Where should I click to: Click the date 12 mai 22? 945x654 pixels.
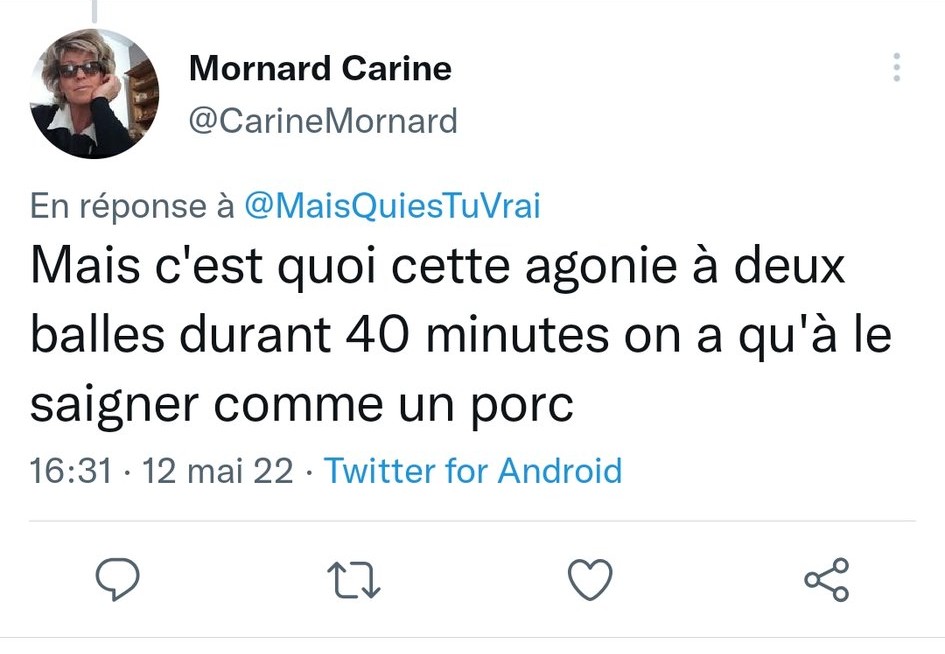coord(219,470)
